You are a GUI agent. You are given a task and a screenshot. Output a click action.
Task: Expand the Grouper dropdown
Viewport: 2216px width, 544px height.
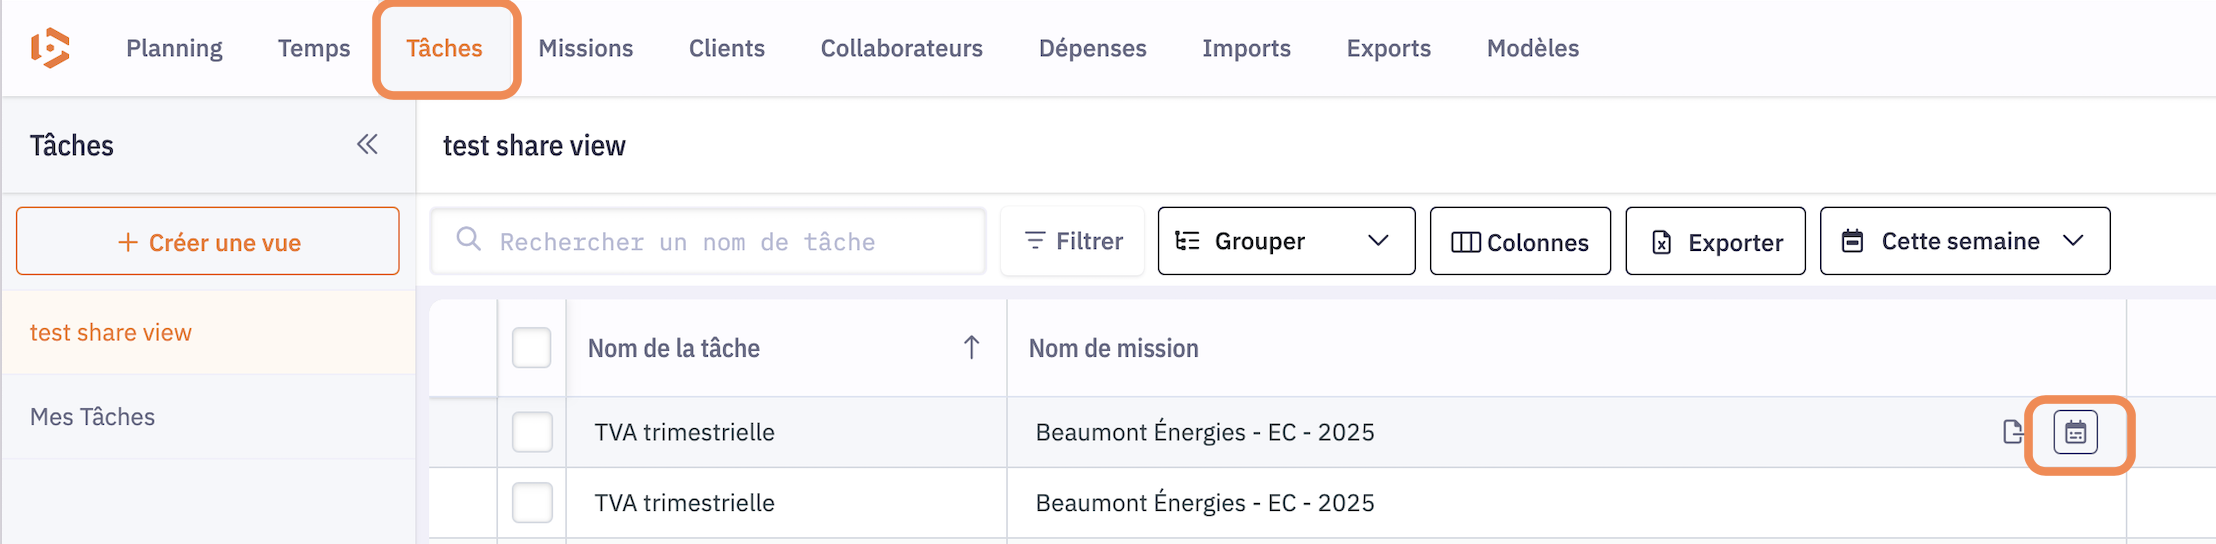(x=1285, y=241)
